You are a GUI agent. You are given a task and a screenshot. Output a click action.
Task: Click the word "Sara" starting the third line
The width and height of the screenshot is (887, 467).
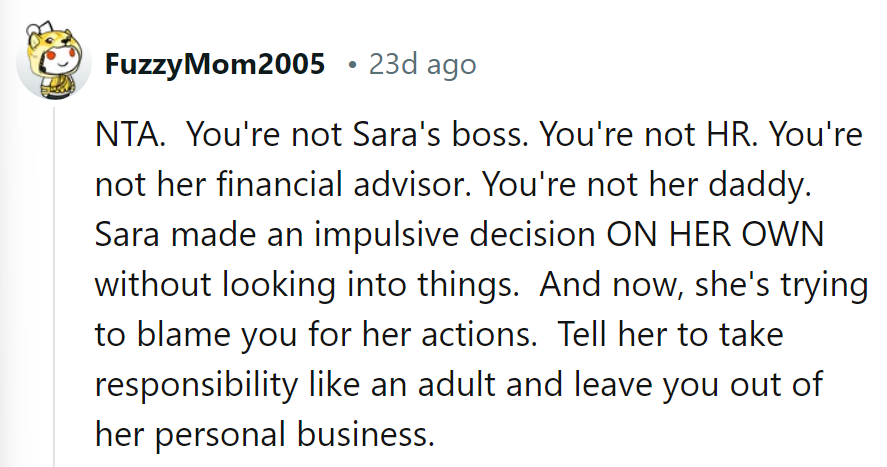tap(128, 234)
